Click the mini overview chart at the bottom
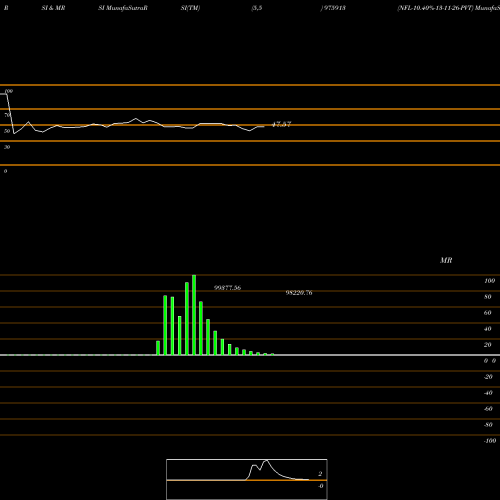The height and width of the screenshot is (500, 500). [247, 479]
